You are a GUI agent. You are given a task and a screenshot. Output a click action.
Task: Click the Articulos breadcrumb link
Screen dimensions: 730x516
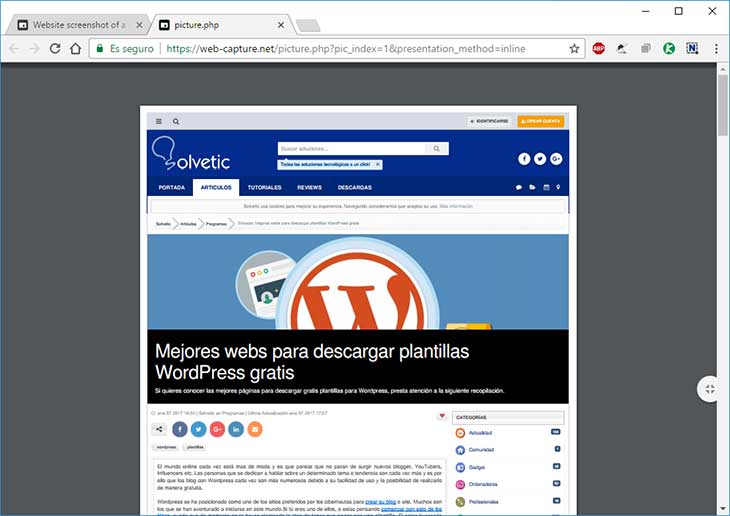pyautogui.click(x=188, y=224)
